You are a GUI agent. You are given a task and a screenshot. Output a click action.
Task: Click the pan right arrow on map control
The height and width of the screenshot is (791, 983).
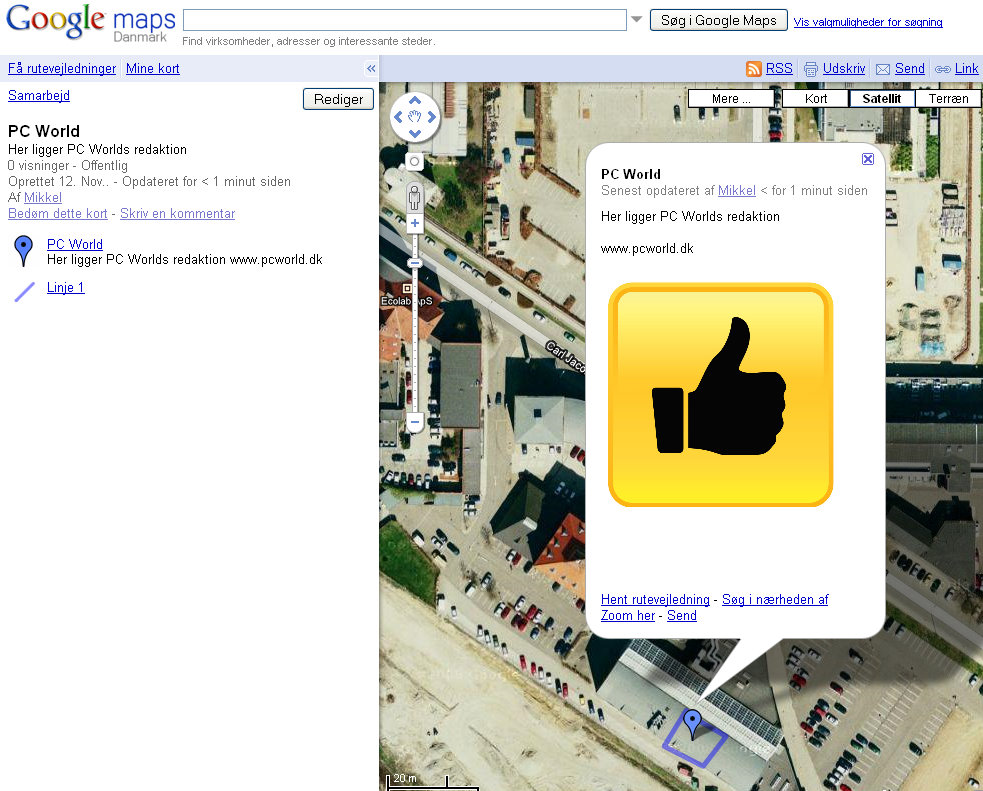431,117
